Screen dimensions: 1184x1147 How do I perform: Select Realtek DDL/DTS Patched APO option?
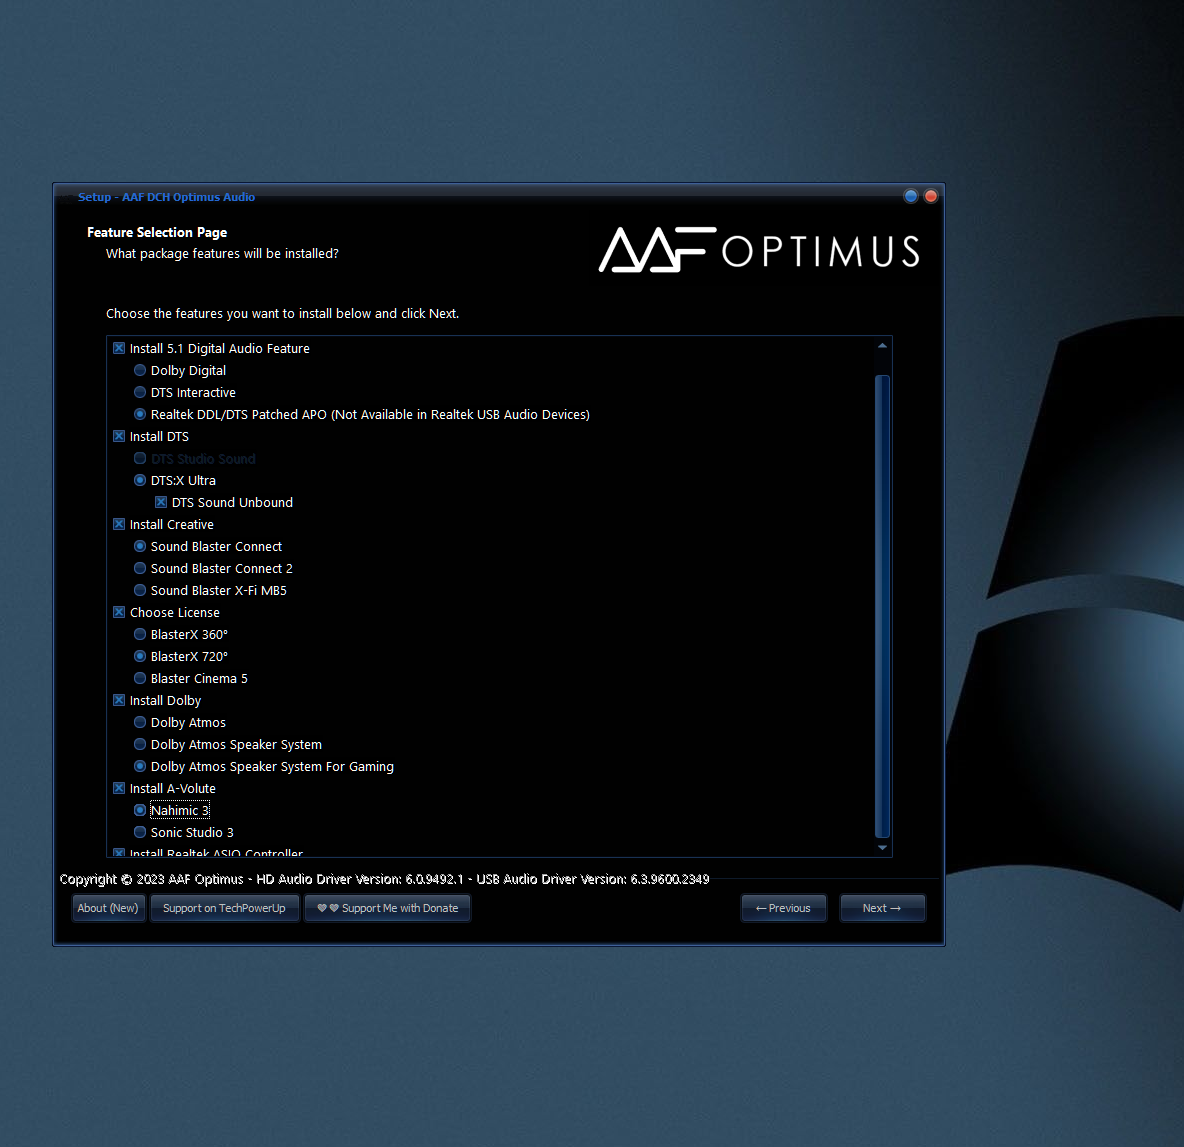(x=140, y=414)
